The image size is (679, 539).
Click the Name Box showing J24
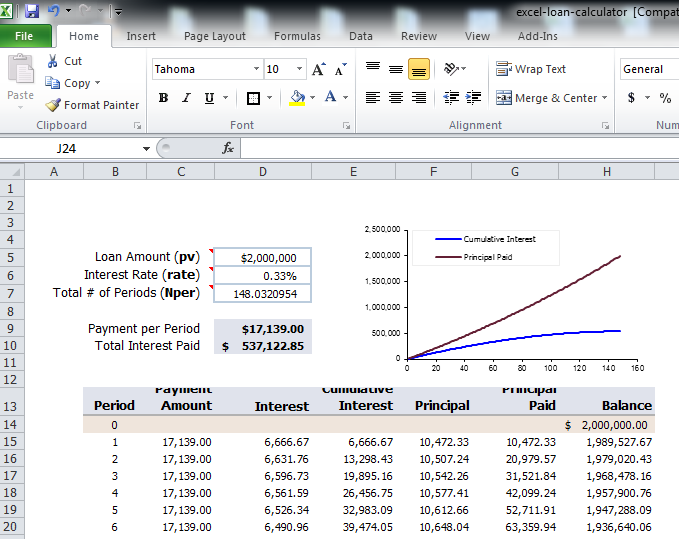pos(69,148)
